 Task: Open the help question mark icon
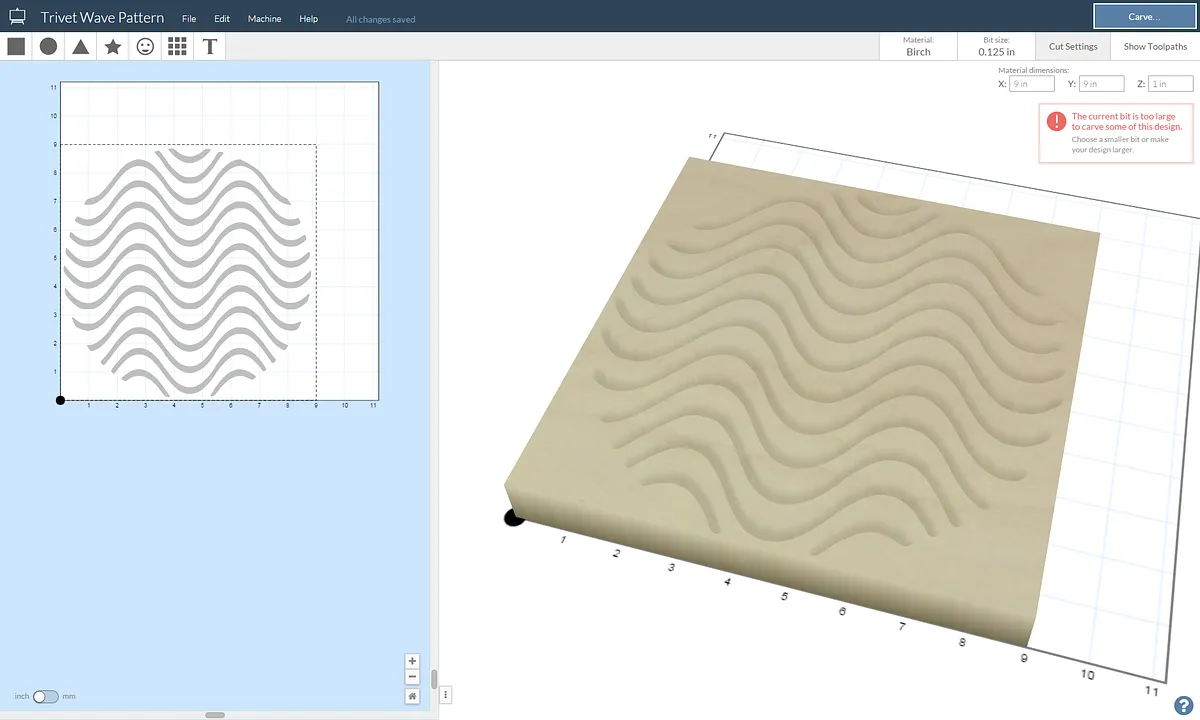pyautogui.click(x=1183, y=705)
